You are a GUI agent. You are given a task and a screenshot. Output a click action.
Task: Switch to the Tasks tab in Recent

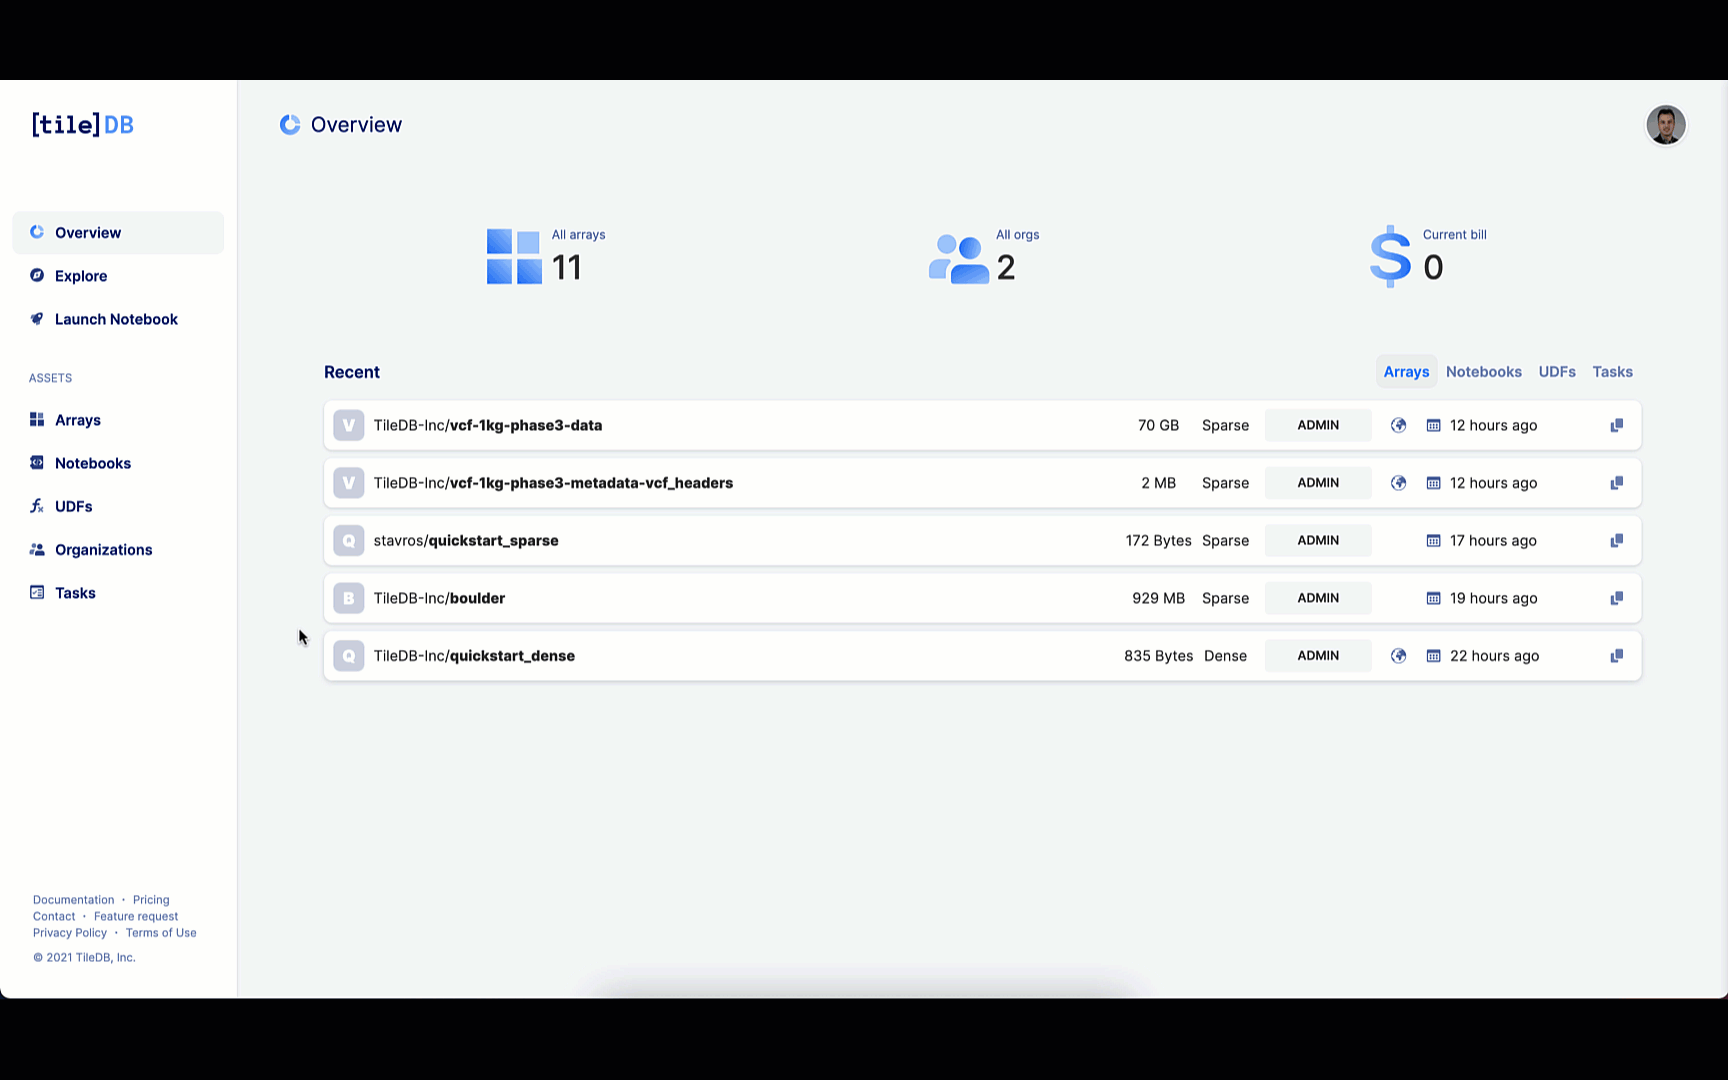(x=1612, y=372)
